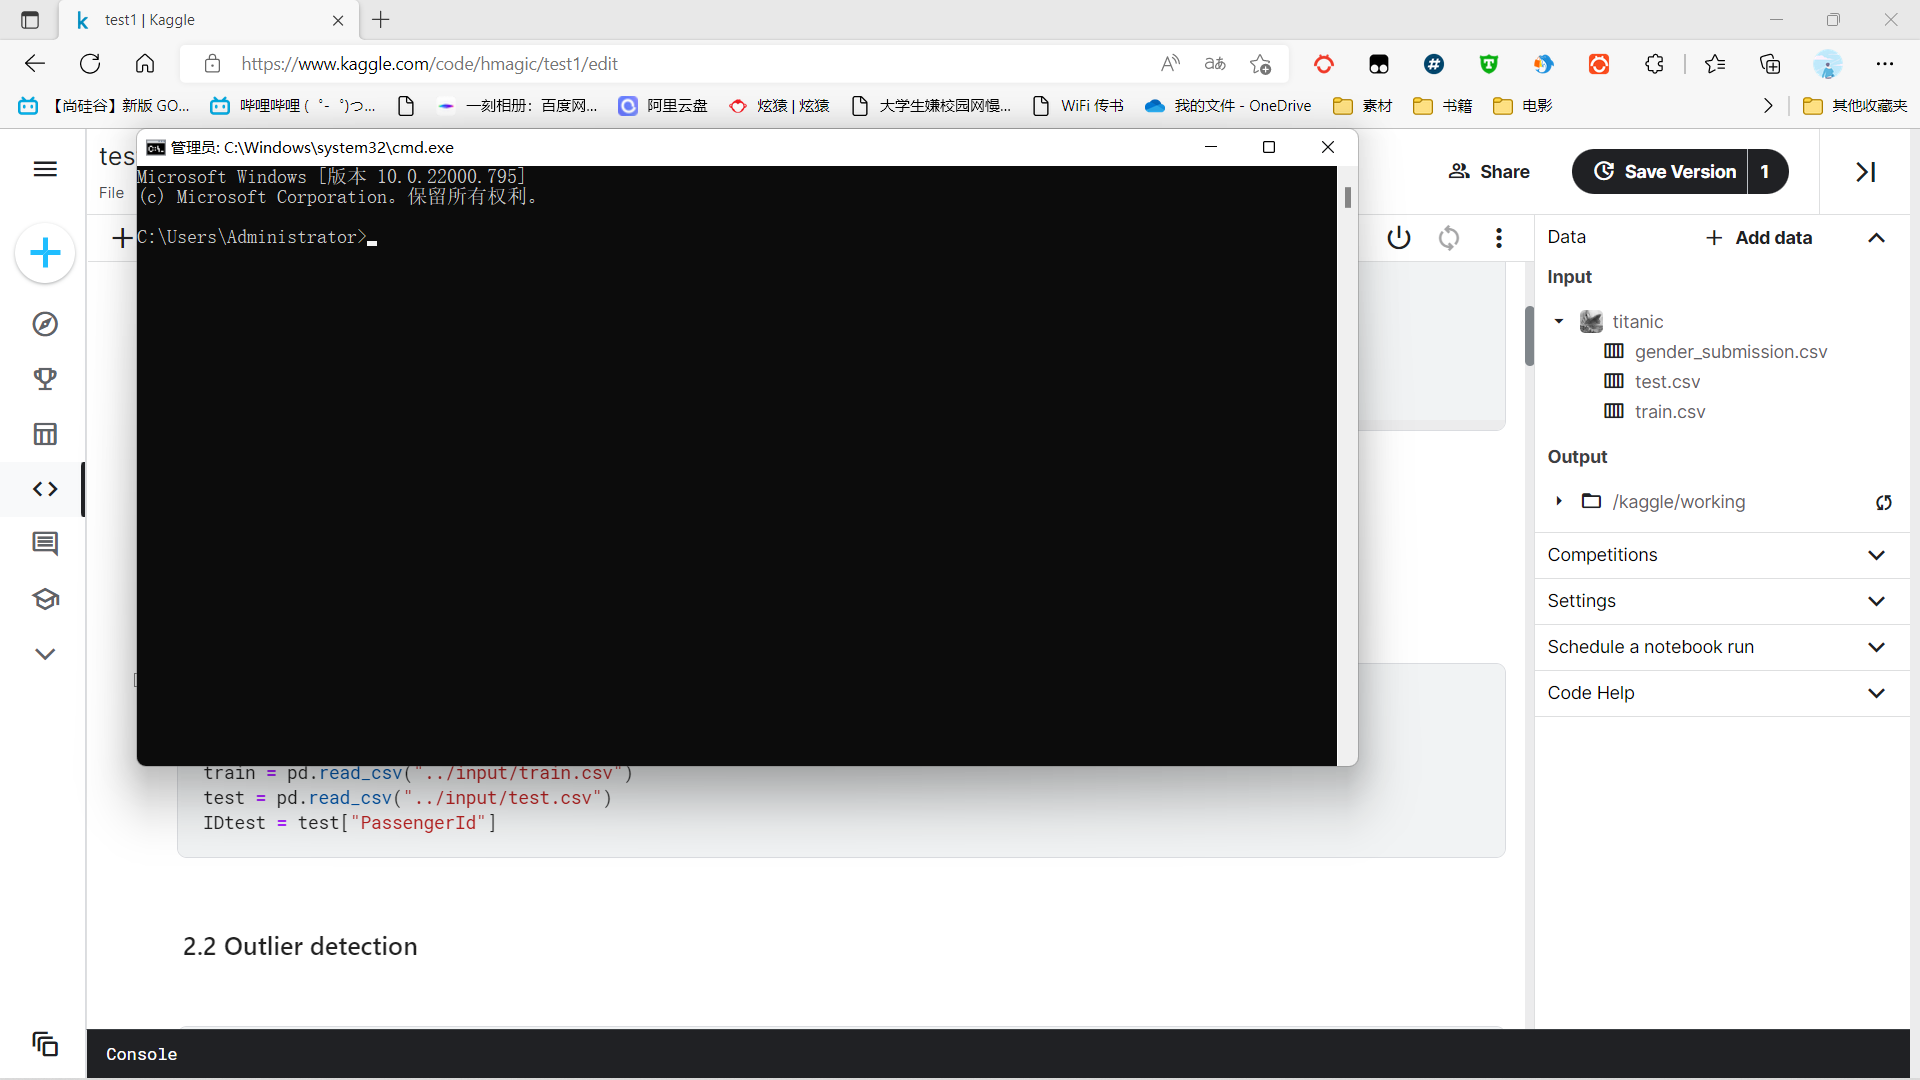The image size is (1920, 1080).
Task: Add page to favorites star icon
Action: point(1260,64)
